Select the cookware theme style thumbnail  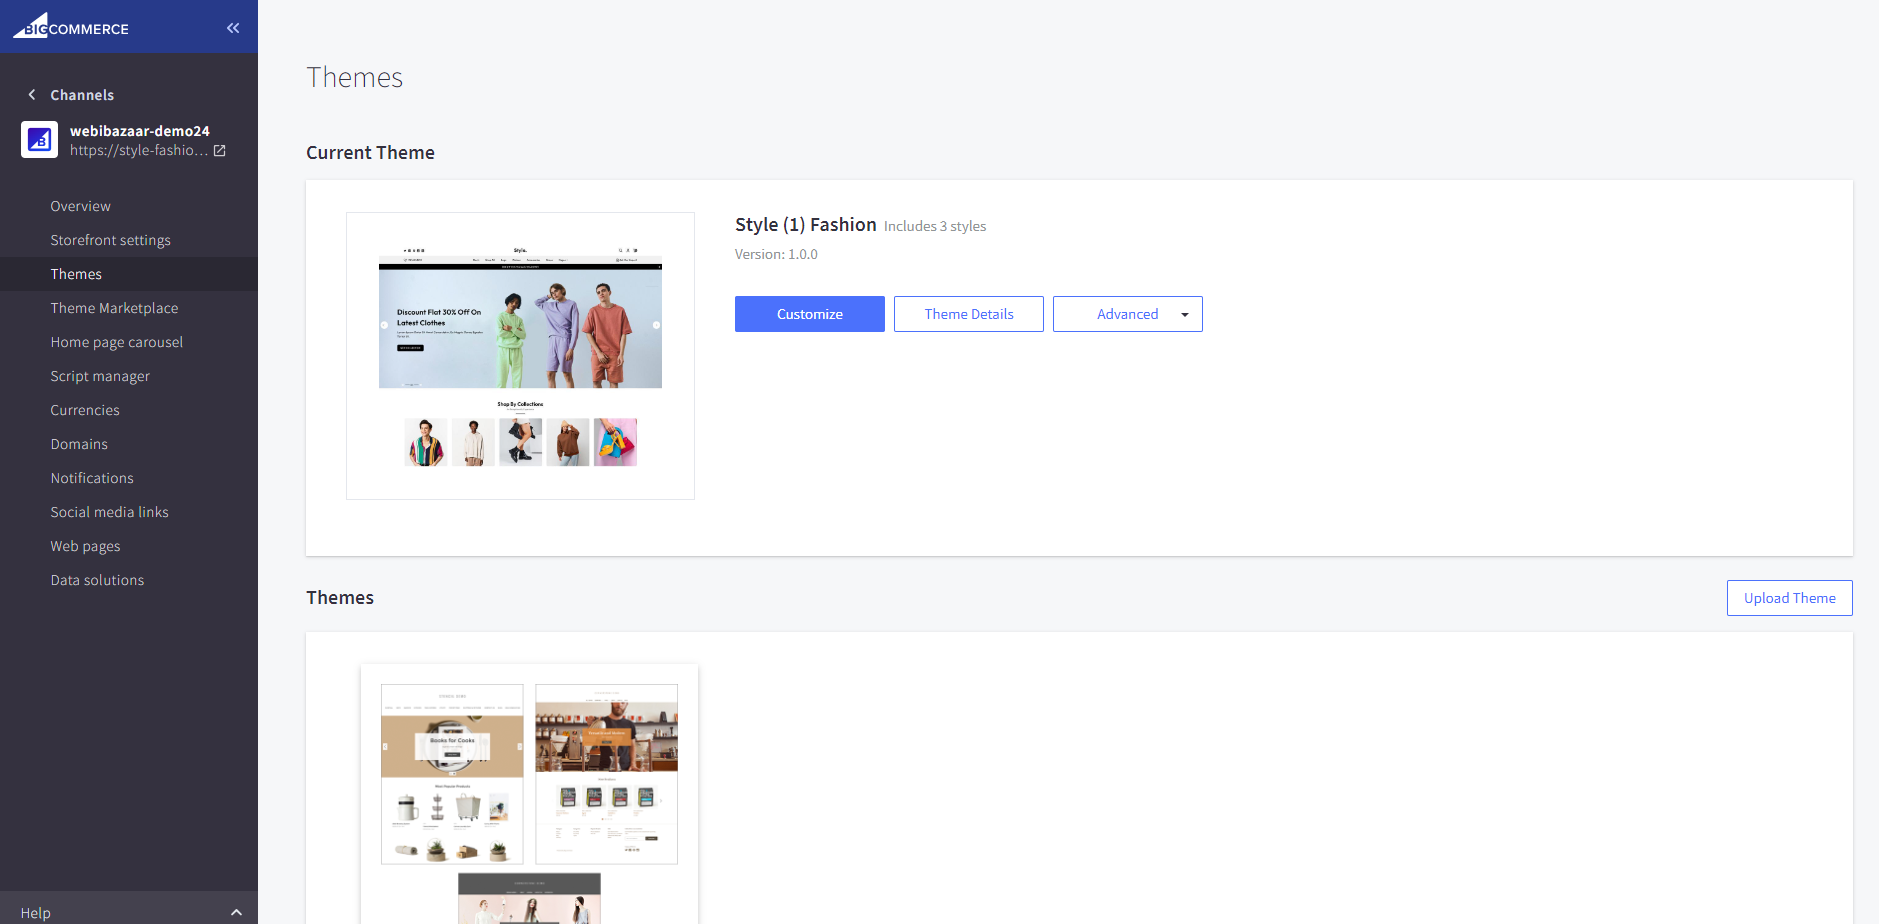452,773
